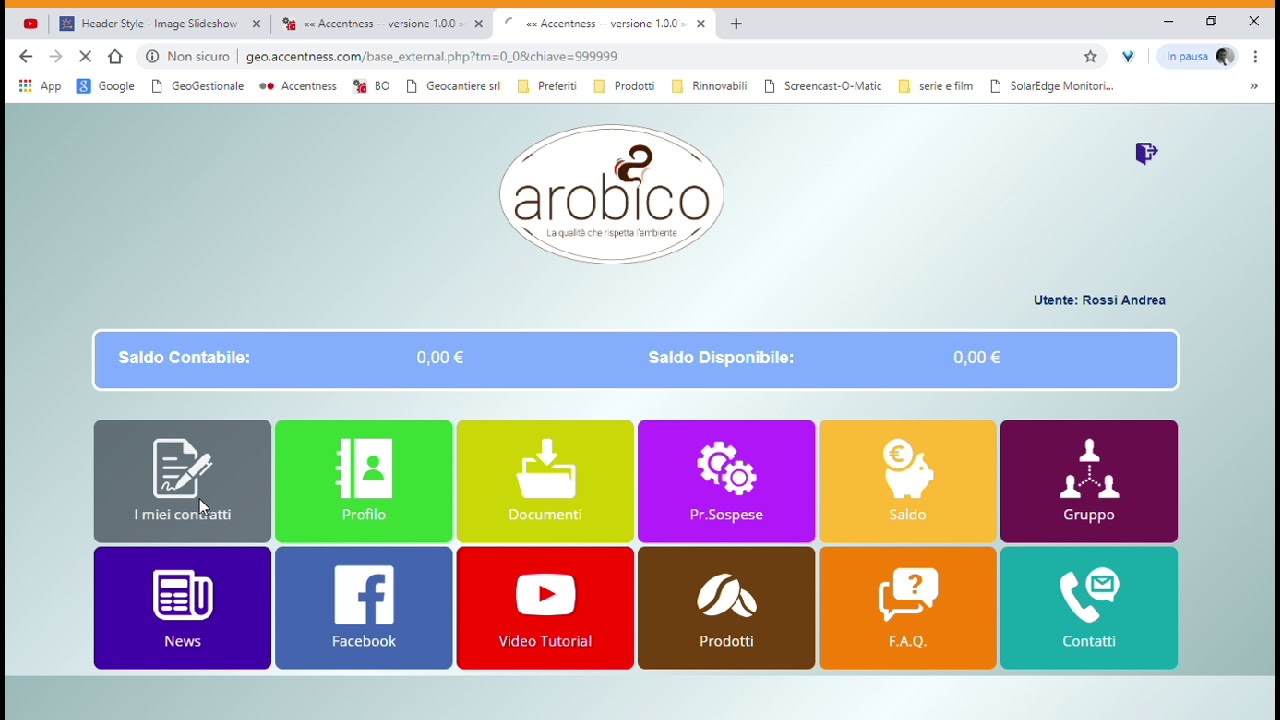Viewport: 1280px width, 720px height.
Task: Click the Saldo Disponibile 0,00 € value
Action: [x=977, y=357]
